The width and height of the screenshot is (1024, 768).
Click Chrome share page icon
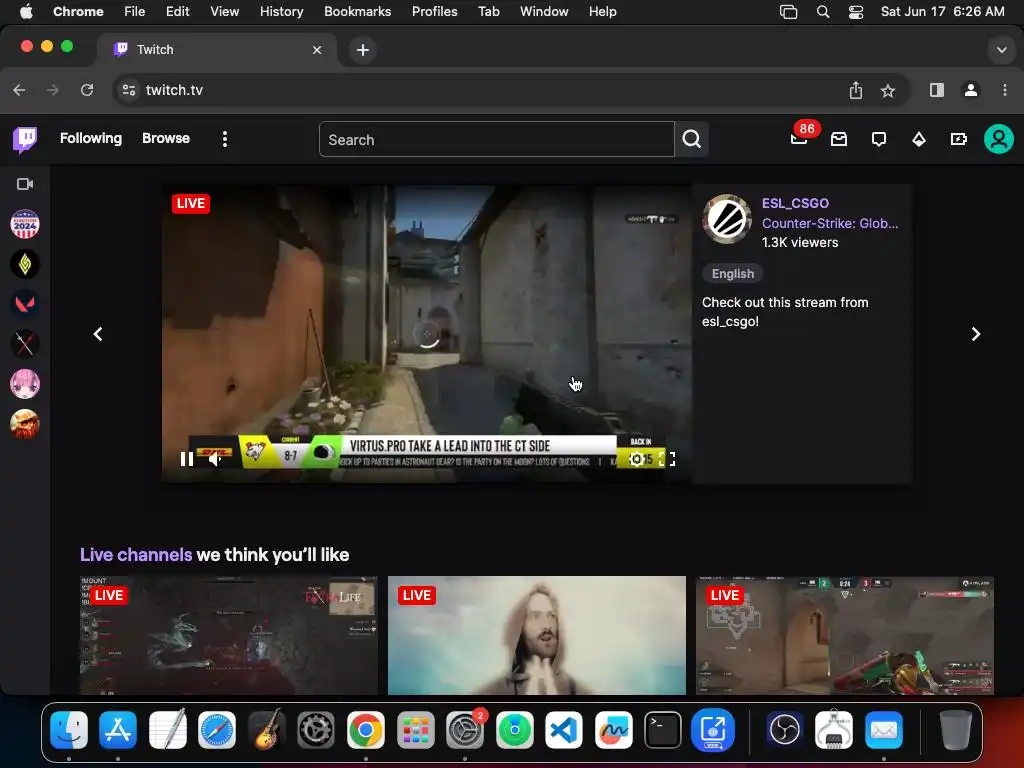(x=856, y=90)
